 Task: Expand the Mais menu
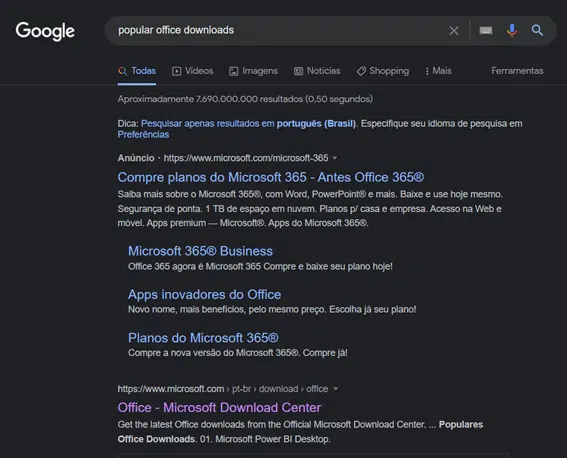pyautogui.click(x=438, y=71)
